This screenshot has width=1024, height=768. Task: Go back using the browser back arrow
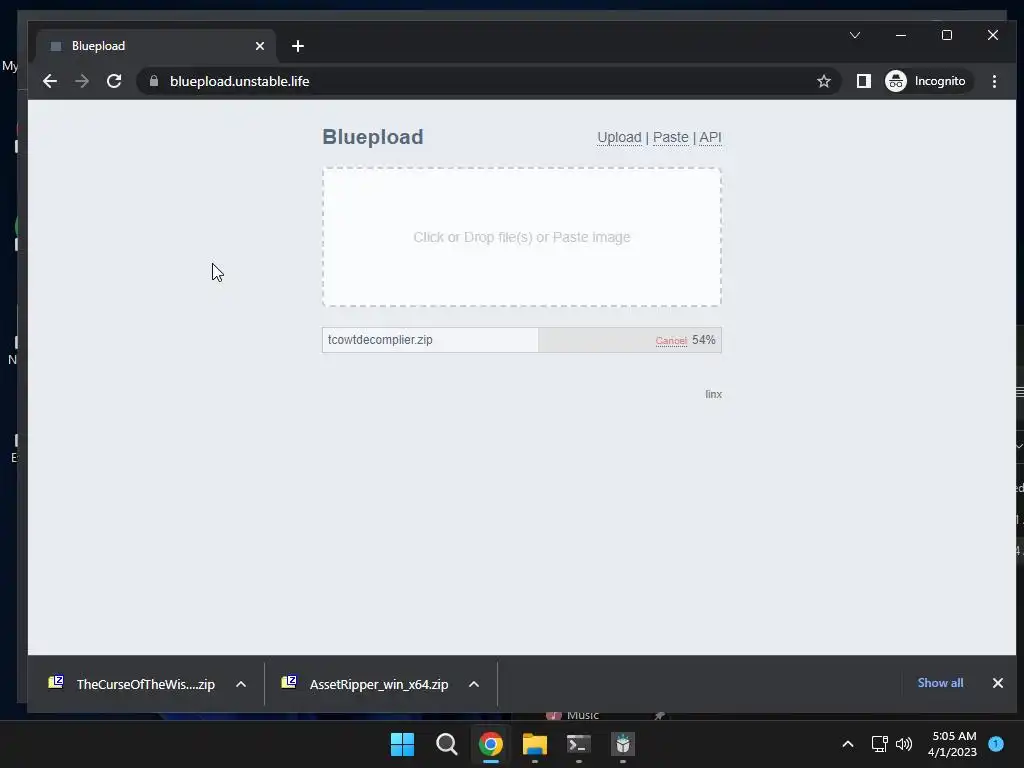(x=50, y=81)
